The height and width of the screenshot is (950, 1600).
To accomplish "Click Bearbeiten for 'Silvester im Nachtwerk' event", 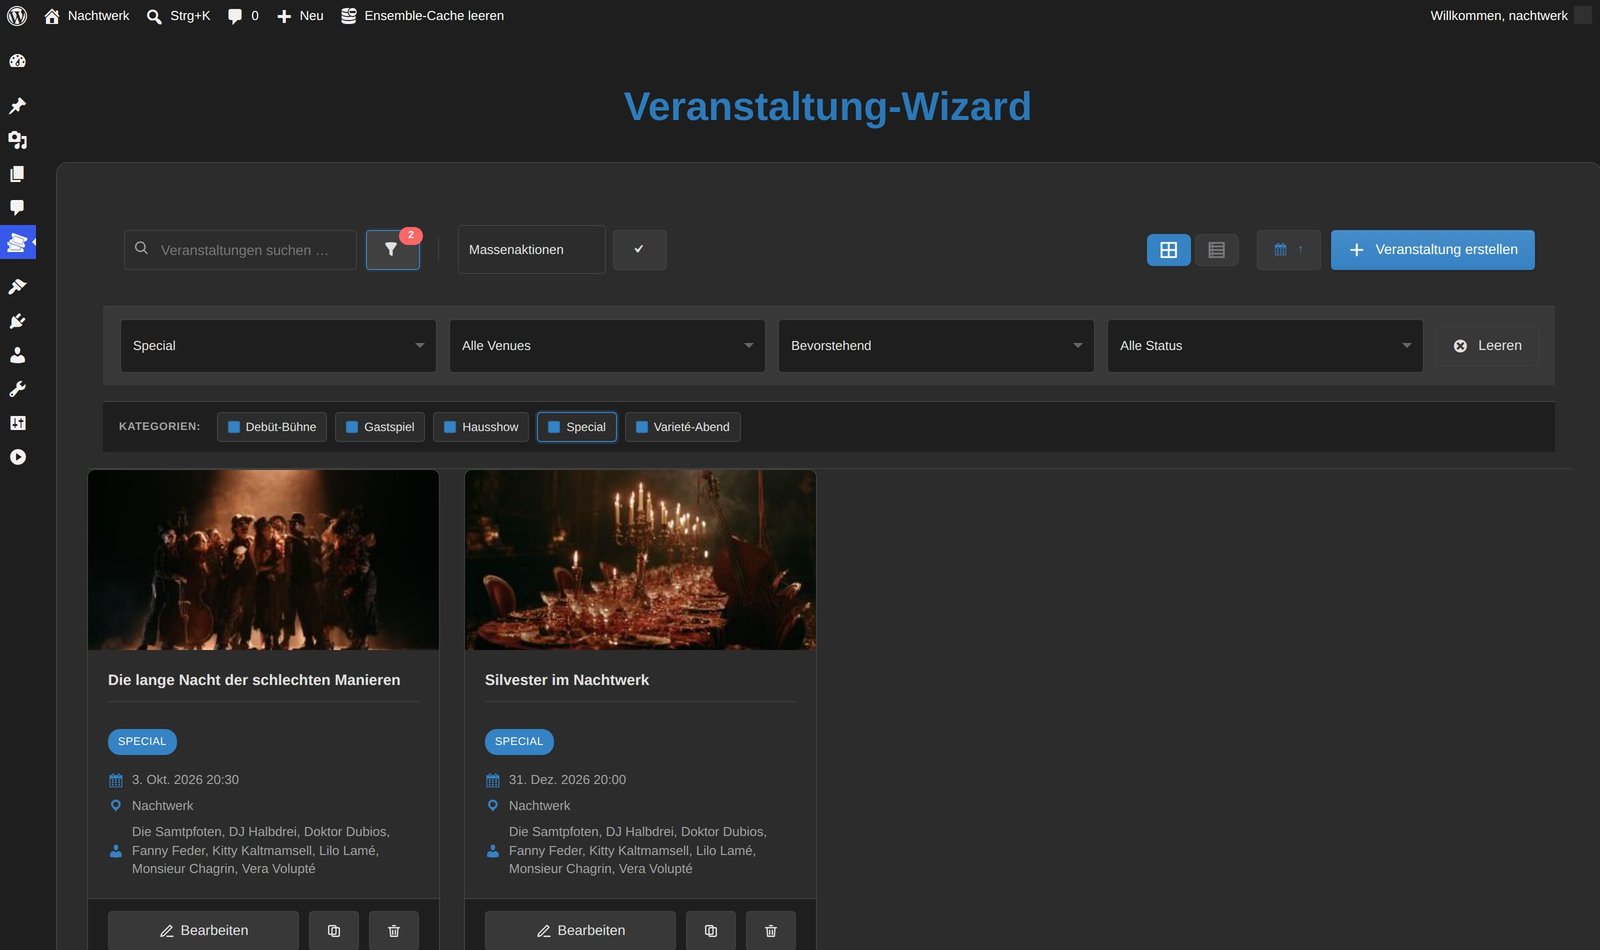I will pos(580,931).
